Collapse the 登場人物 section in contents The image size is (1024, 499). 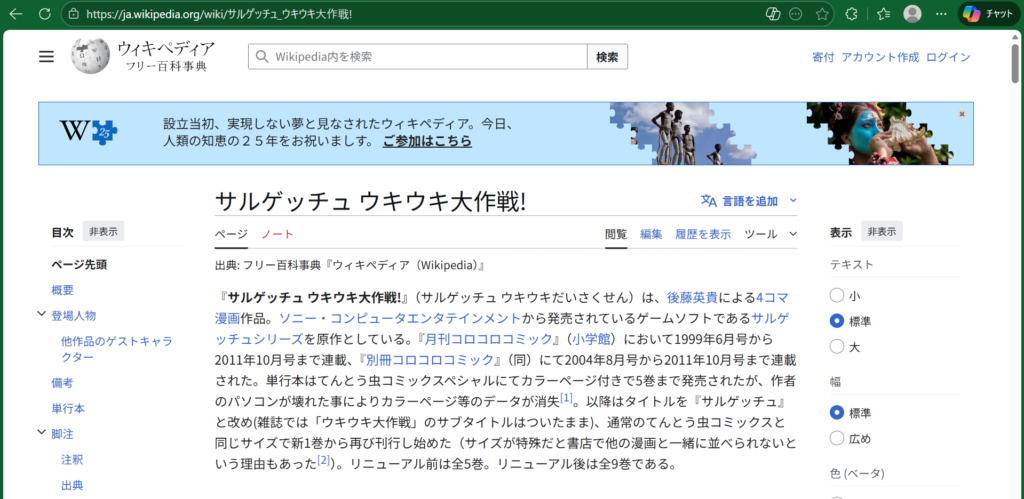click(40, 315)
